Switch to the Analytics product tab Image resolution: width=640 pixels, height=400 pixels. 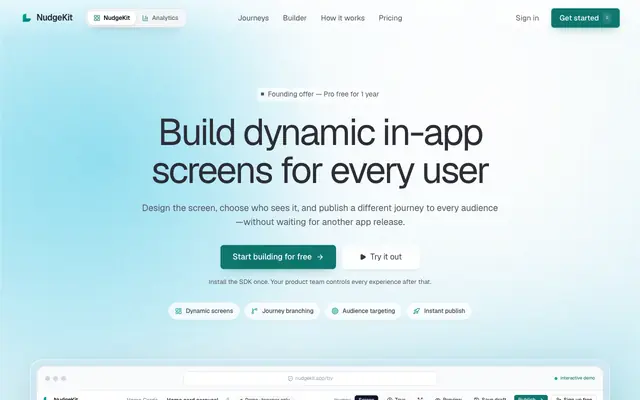click(x=160, y=18)
